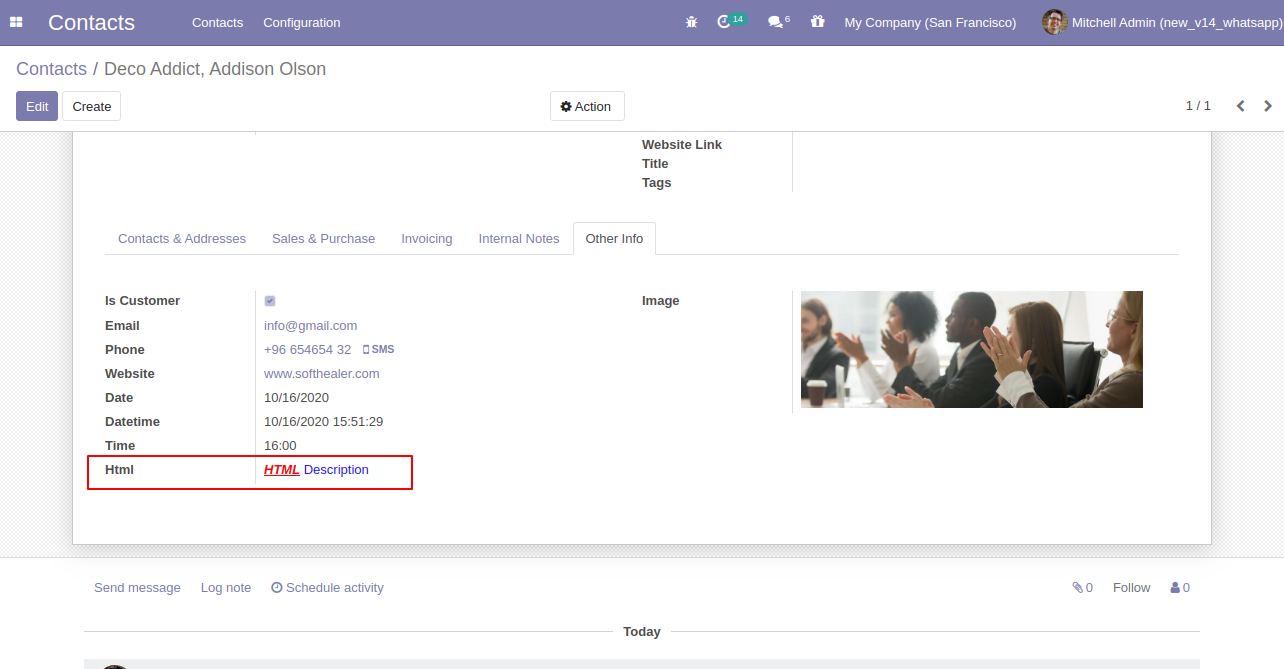Click phone number +96 654654 32
The width and height of the screenshot is (1284, 669).
[307, 350]
